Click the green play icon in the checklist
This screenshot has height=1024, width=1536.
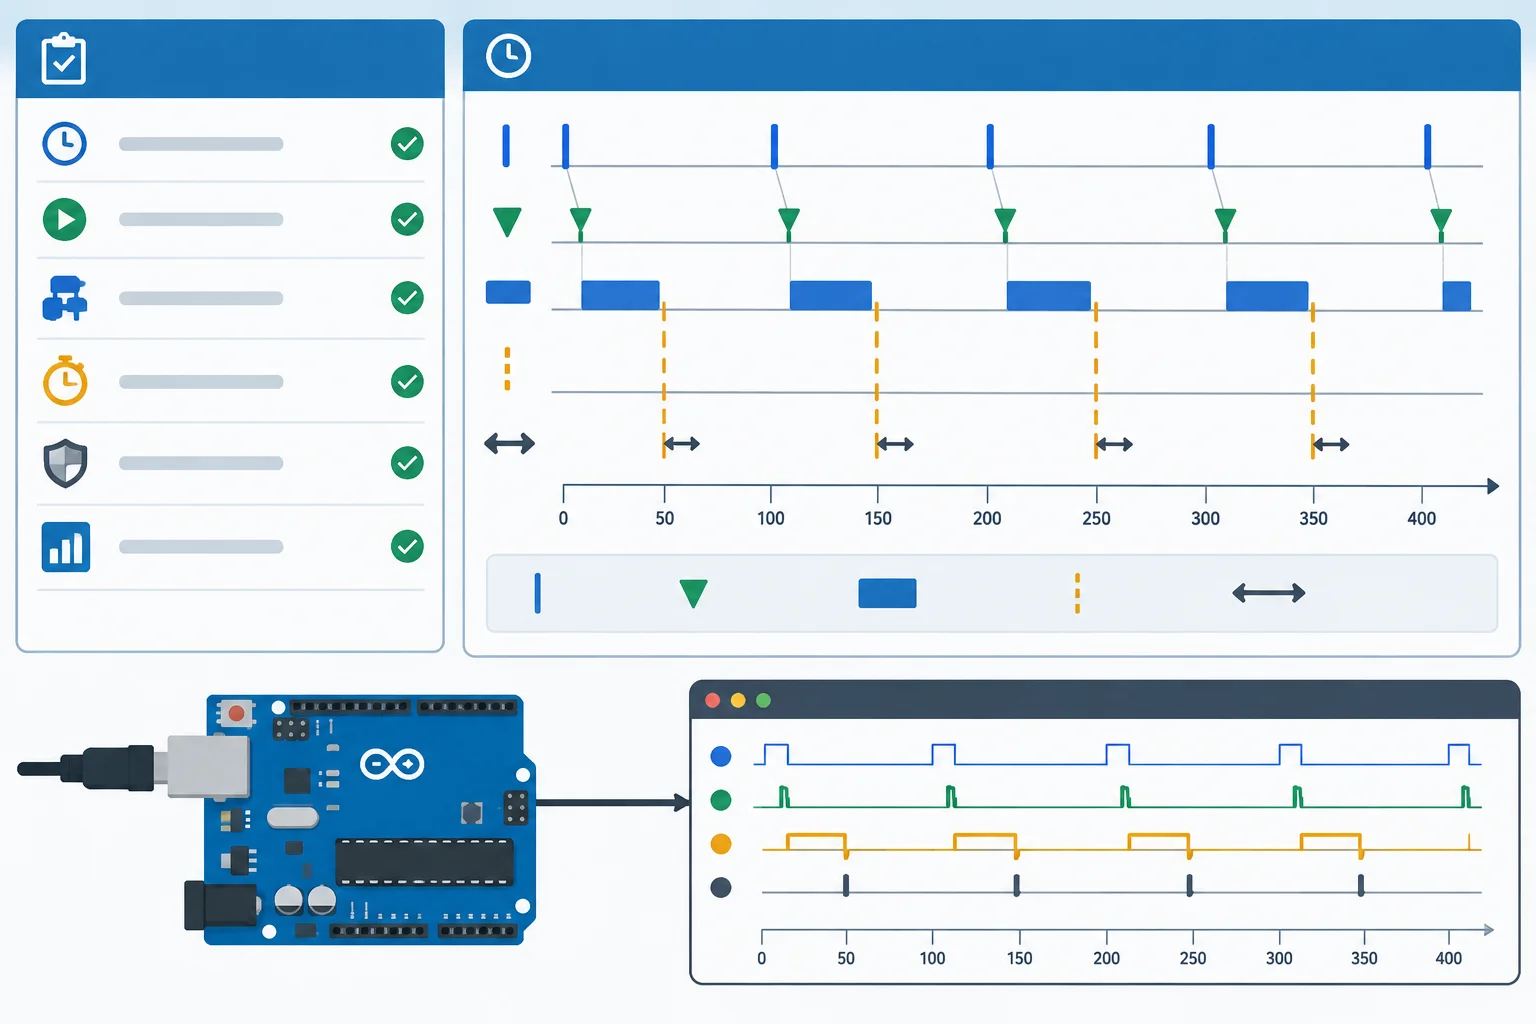tap(65, 219)
